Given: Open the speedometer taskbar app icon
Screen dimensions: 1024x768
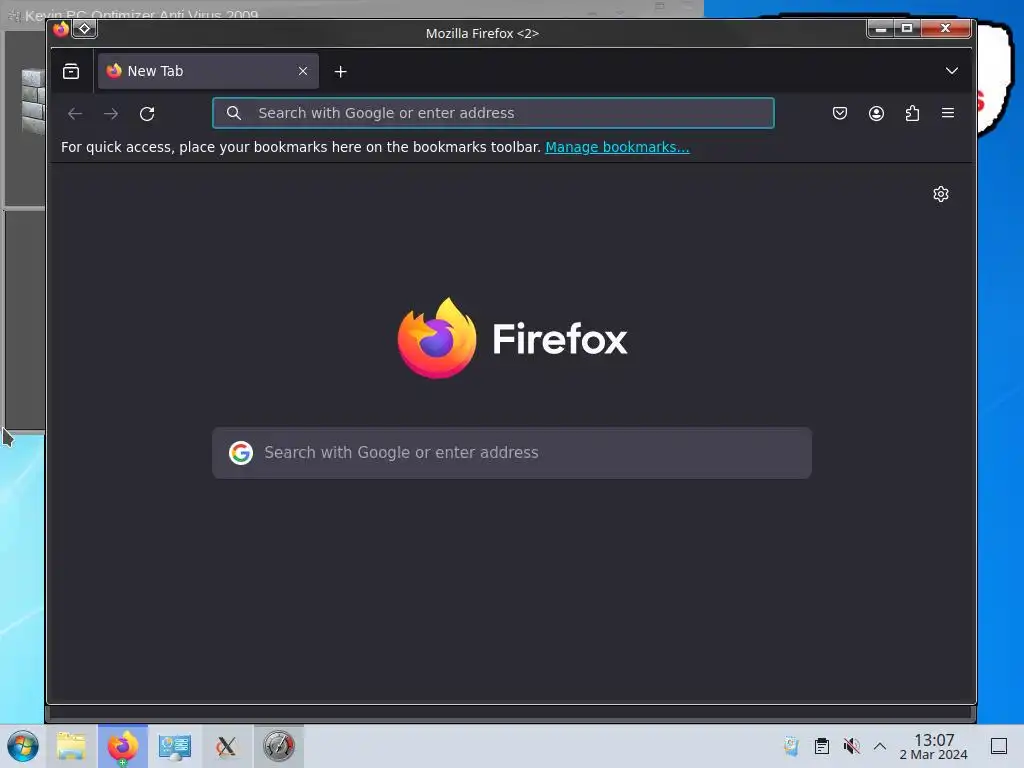Looking at the screenshot, I should tap(279, 746).
